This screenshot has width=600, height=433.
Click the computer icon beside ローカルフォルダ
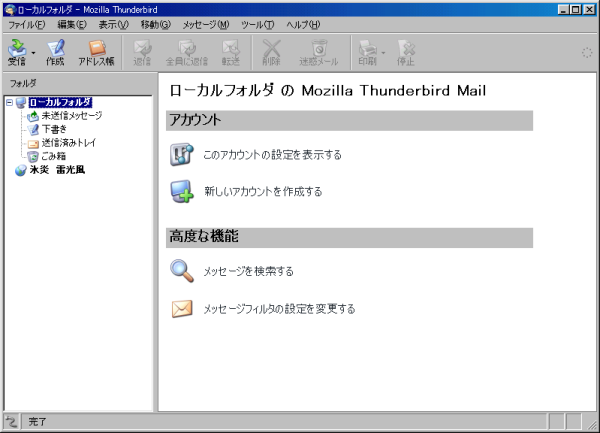point(21,103)
